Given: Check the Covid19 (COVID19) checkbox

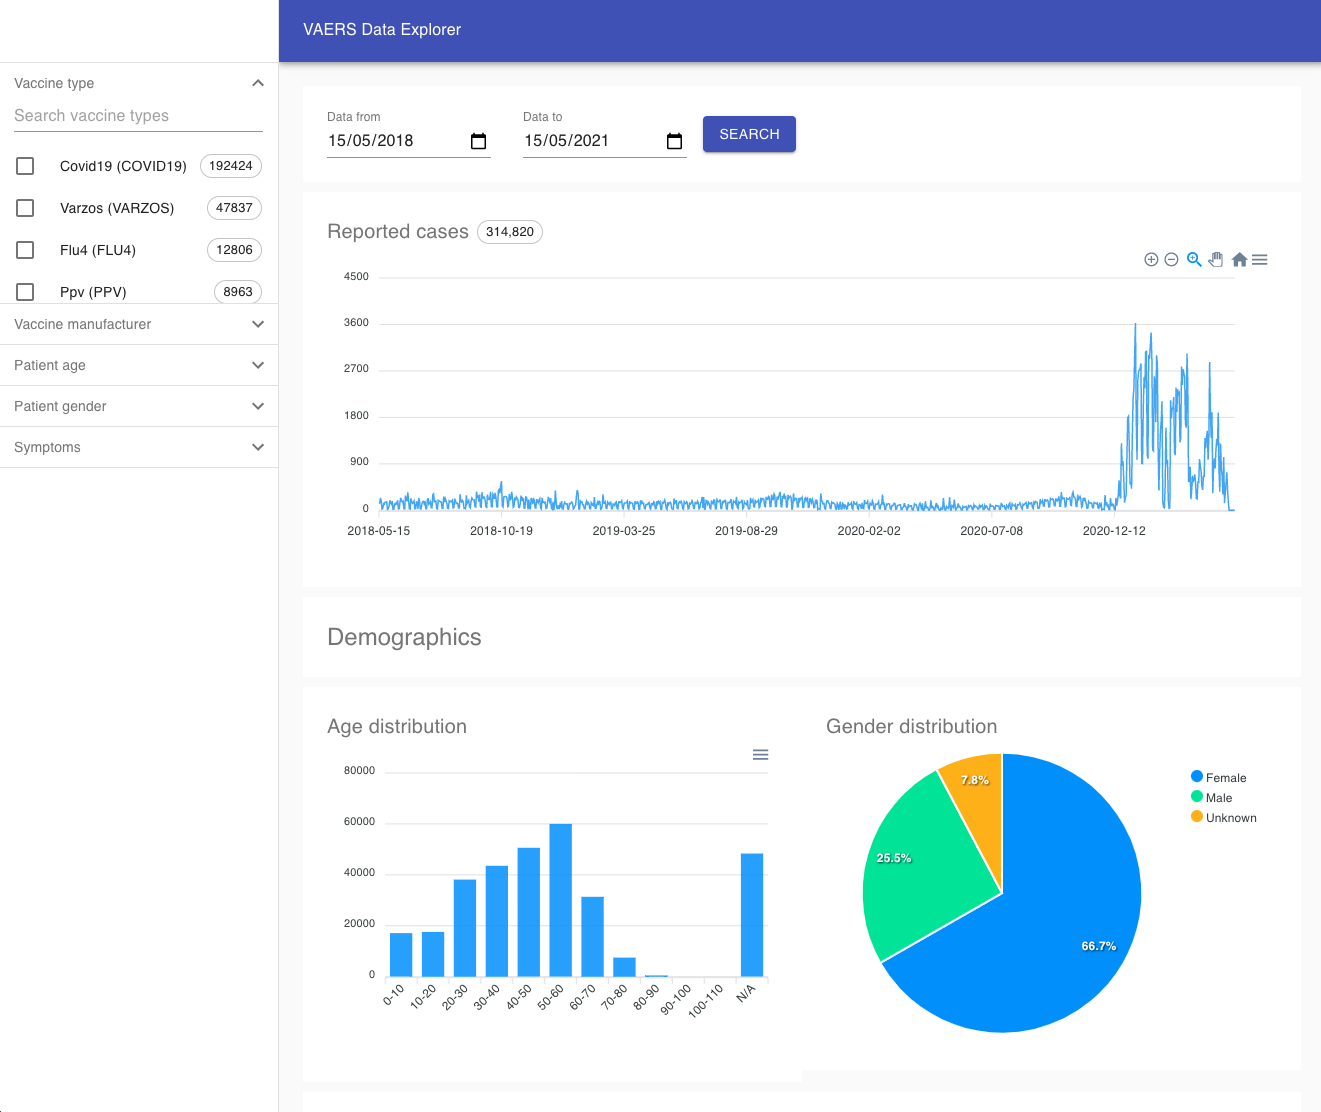Looking at the screenshot, I should click(26, 166).
